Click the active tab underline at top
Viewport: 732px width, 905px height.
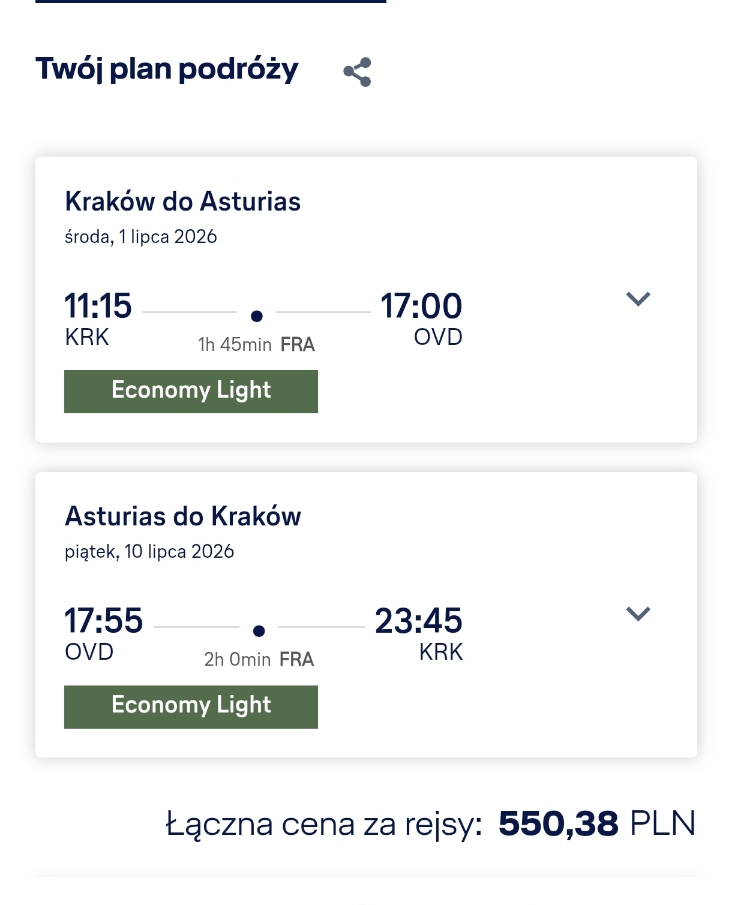point(211,2)
